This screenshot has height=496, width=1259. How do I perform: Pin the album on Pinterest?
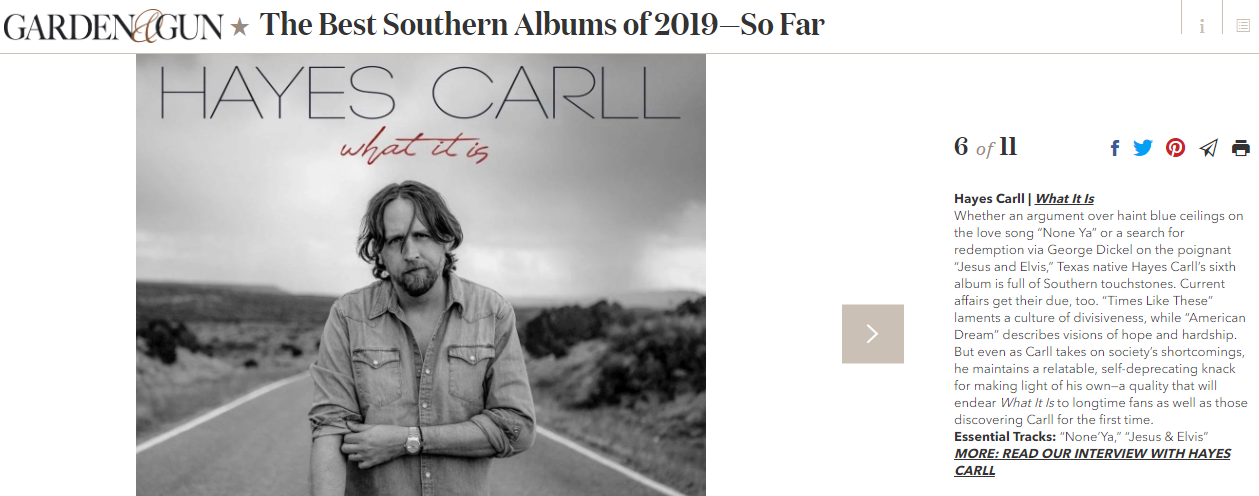pyautogui.click(x=1176, y=148)
